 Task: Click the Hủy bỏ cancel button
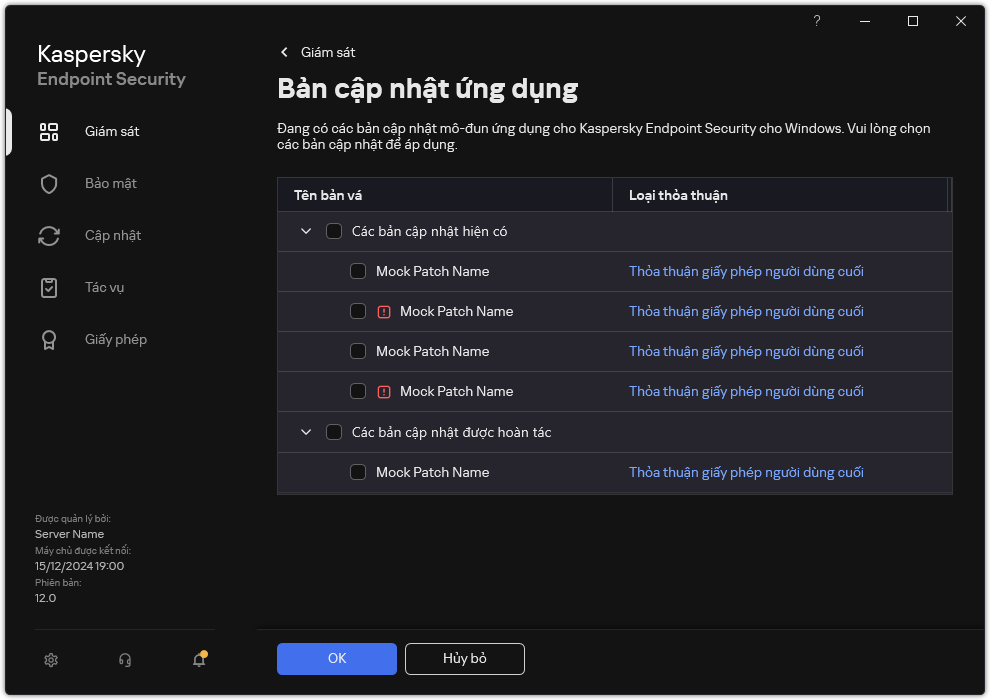(464, 659)
